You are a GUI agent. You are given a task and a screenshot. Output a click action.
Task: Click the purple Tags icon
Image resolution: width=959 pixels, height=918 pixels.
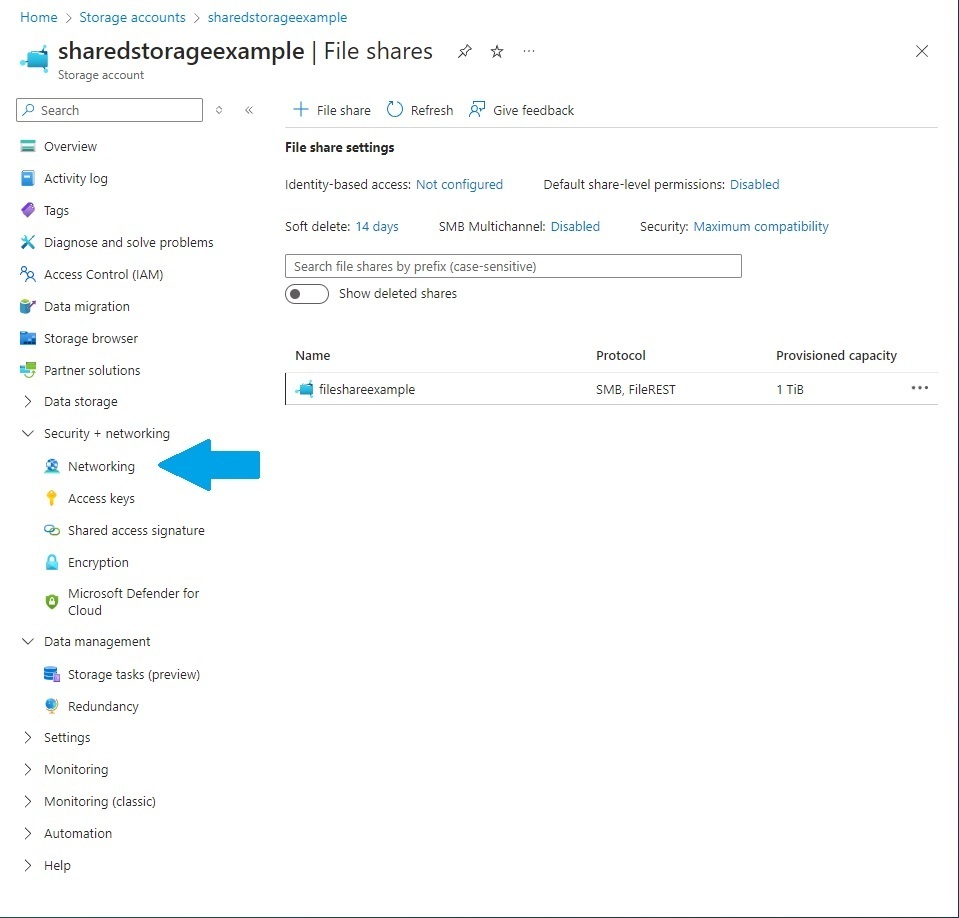(28, 210)
